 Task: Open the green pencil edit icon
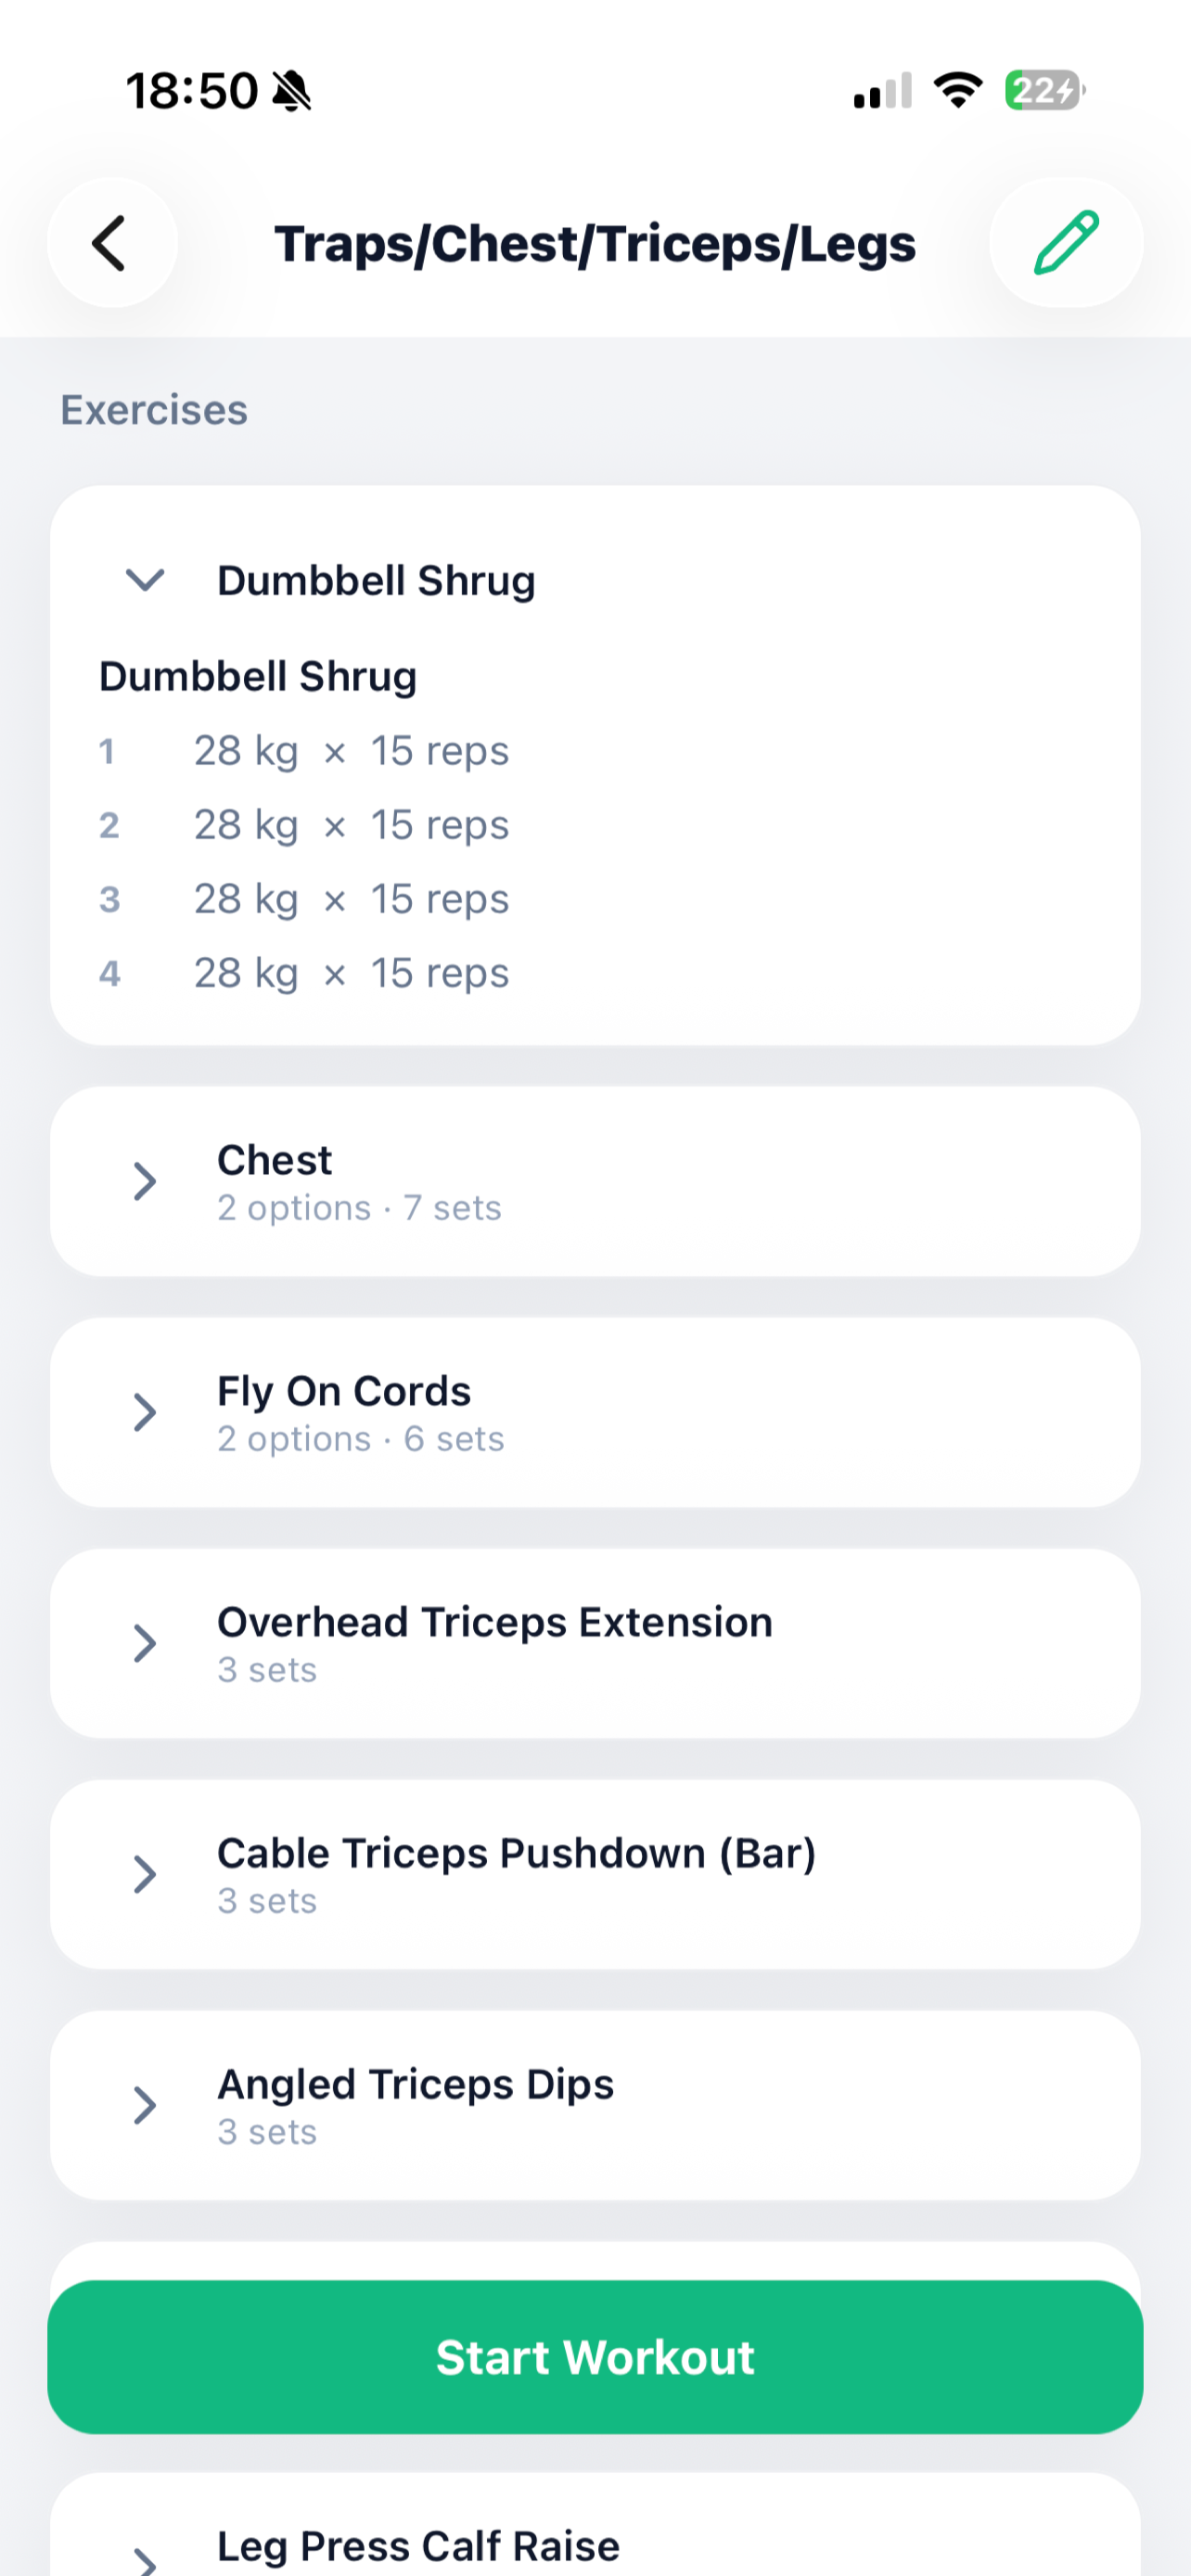coord(1066,243)
